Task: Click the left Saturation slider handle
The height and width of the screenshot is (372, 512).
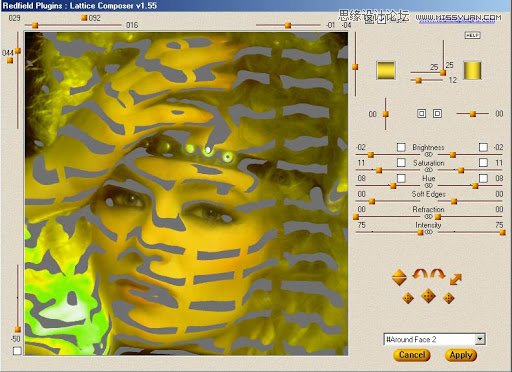Action: tap(379, 170)
